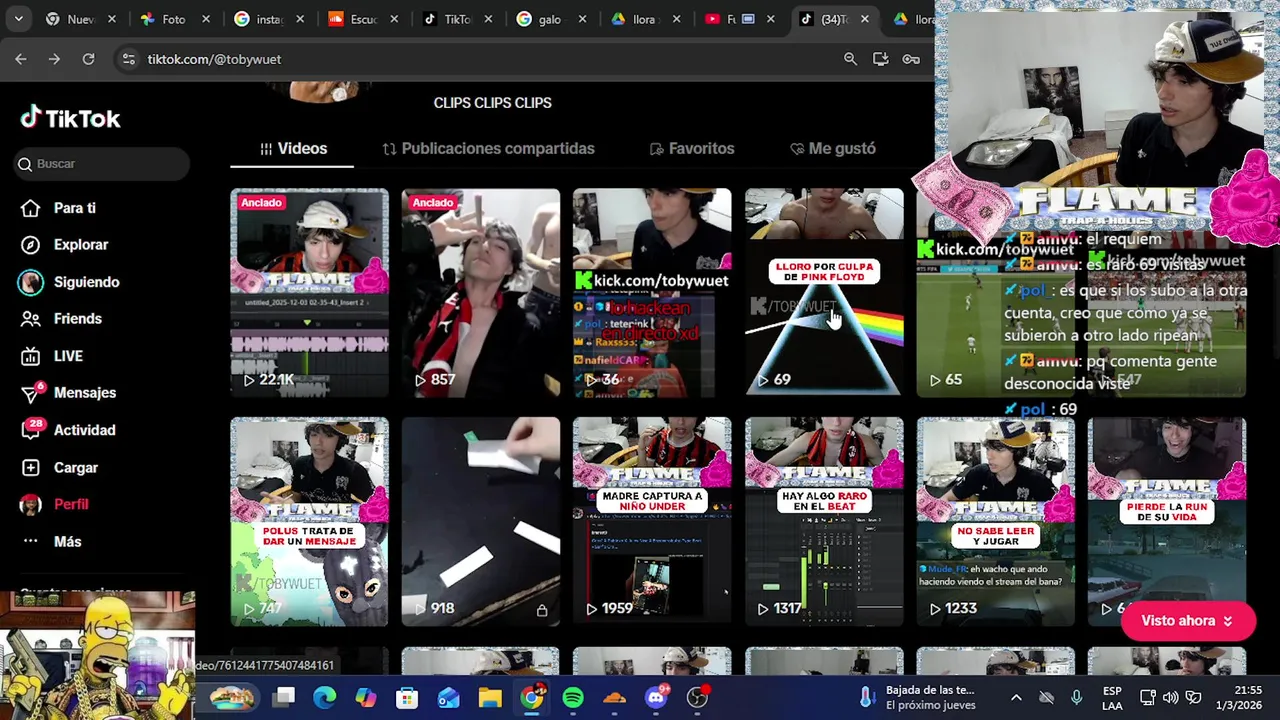Click the address bar URL tiktok.com/@tobywuet

point(214,59)
